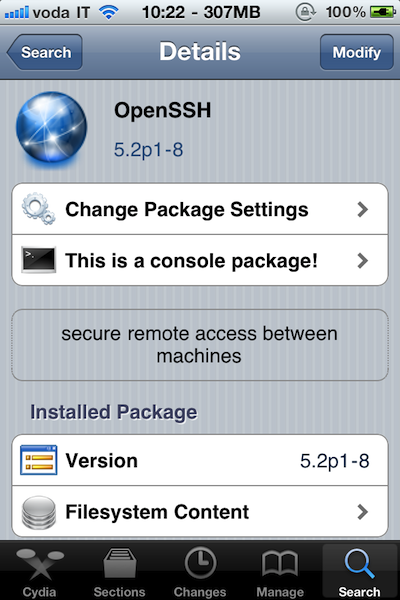Select the Search tab in bottom bar

pos(359,572)
